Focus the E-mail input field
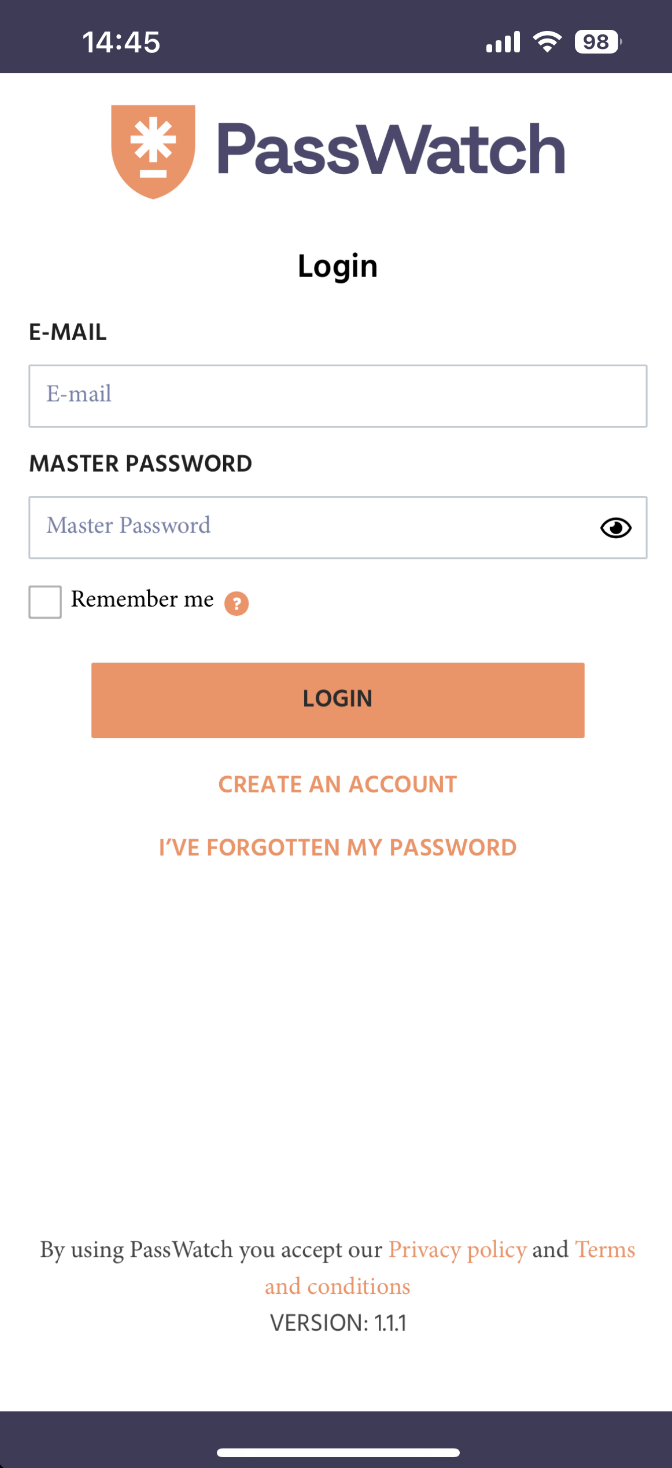The image size is (672, 1468). pyautogui.click(x=338, y=396)
